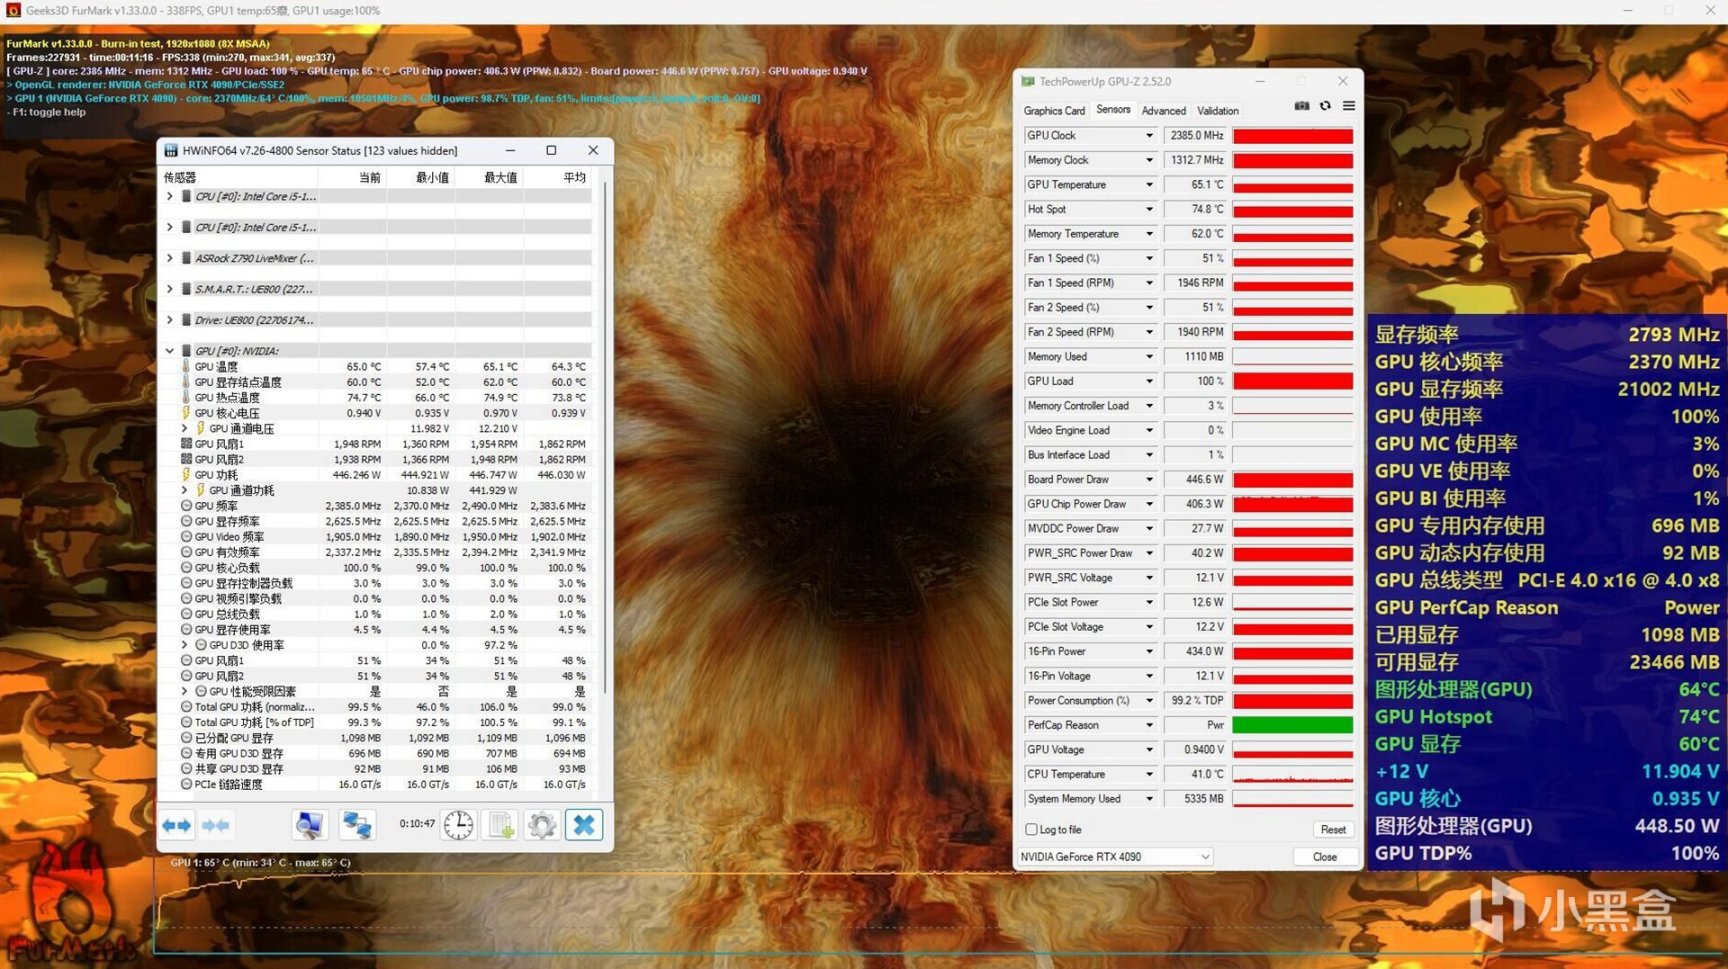Maximize the HWiNFO64 Sensor Status window
Screen dimensions: 1728x969
pos(551,151)
